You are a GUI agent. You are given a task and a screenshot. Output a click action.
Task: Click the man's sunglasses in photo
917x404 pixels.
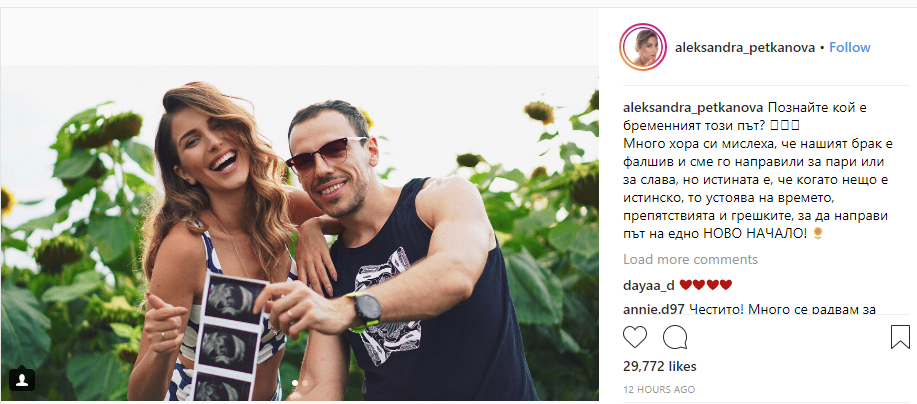click(x=325, y=155)
